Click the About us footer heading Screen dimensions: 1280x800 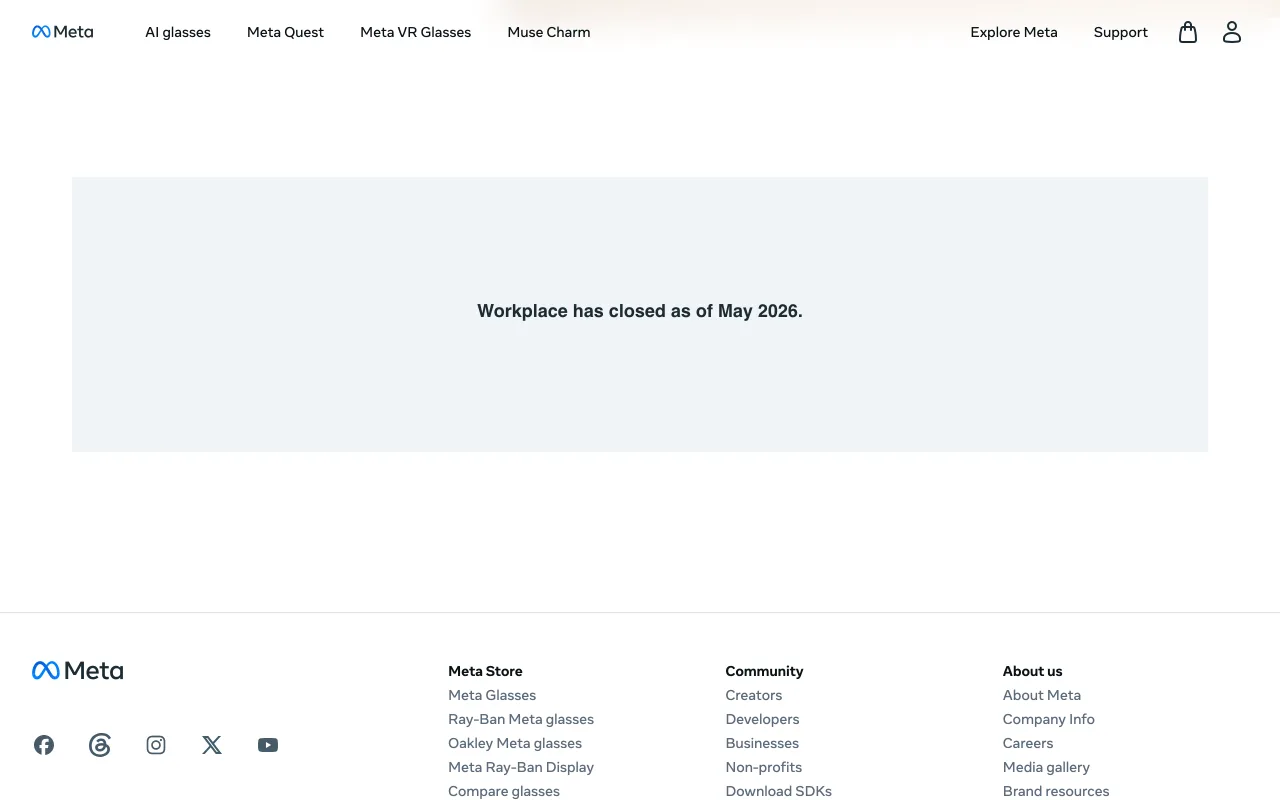click(x=1033, y=671)
